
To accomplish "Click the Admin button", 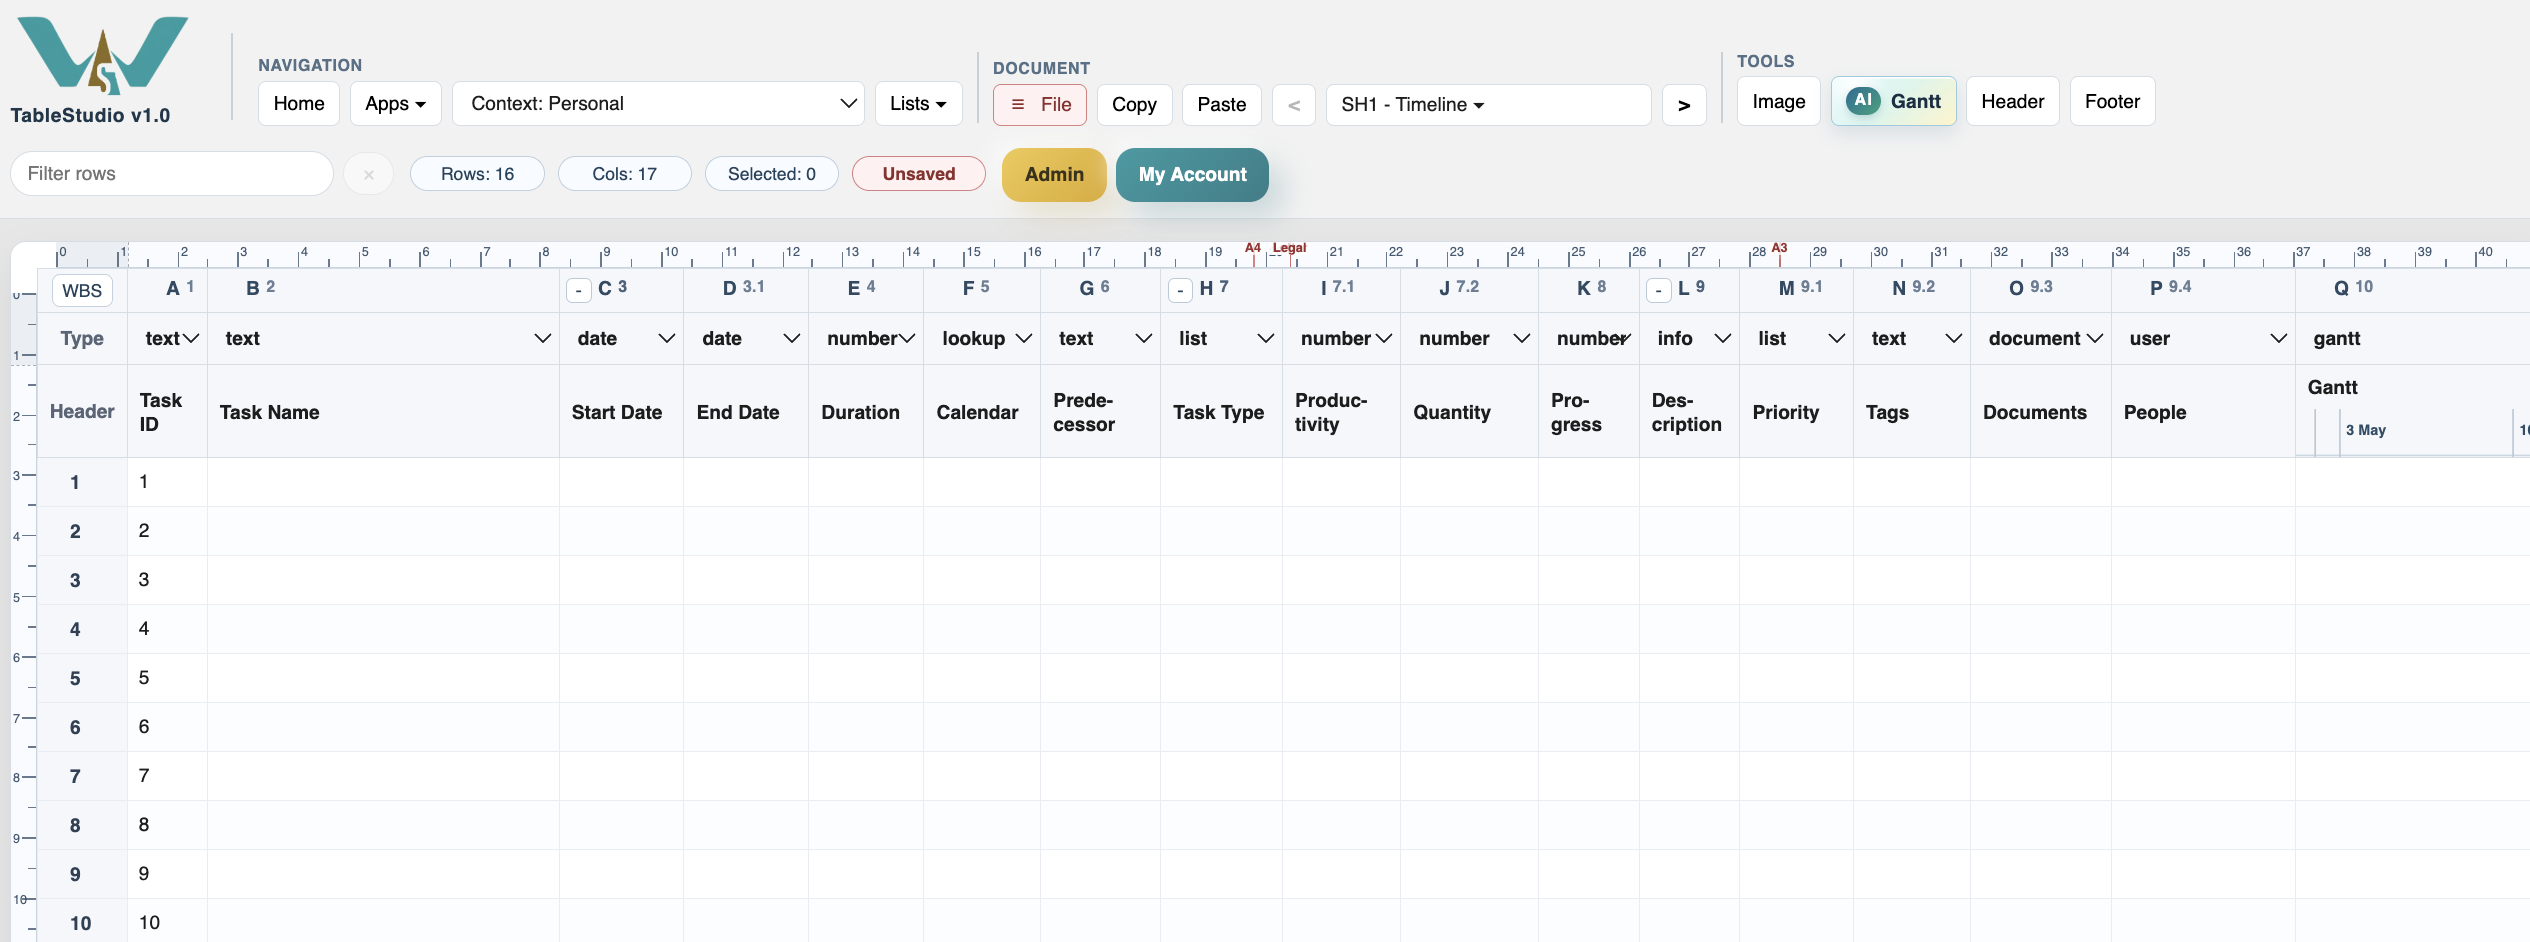I will coord(1054,175).
